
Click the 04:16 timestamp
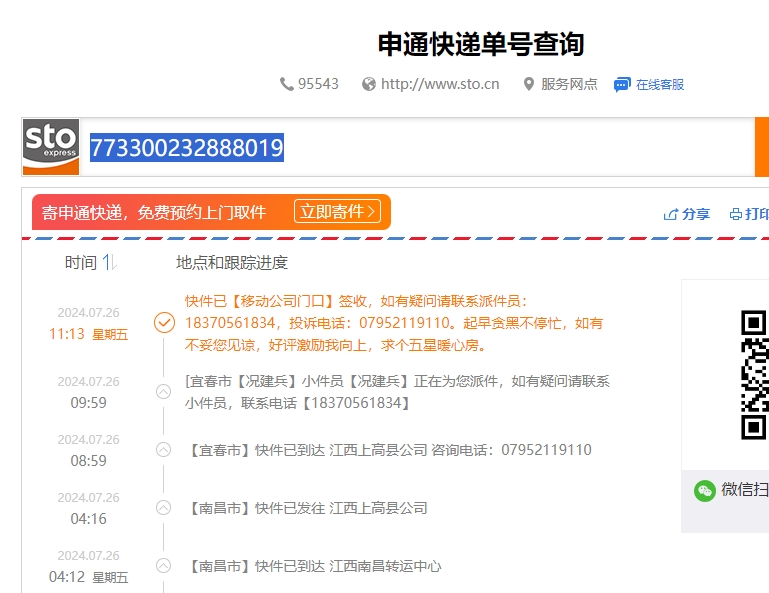pyautogui.click(x=88, y=518)
